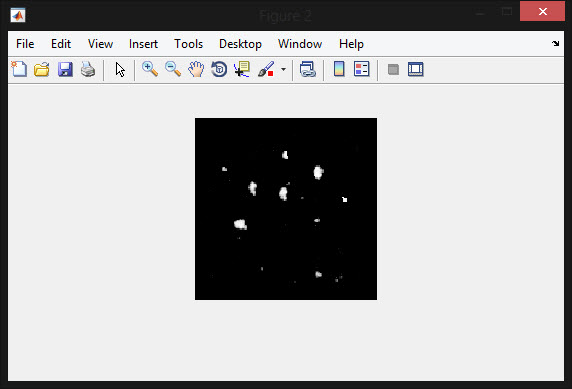Image resolution: width=572 pixels, height=389 pixels.
Task: Insert a legend using the toolbar icon
Action: [x=362, y=69]
